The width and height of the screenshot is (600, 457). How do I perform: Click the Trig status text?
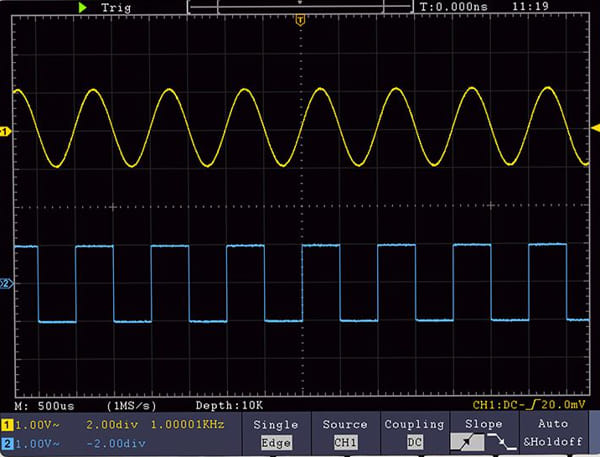(x=116, y=8)
